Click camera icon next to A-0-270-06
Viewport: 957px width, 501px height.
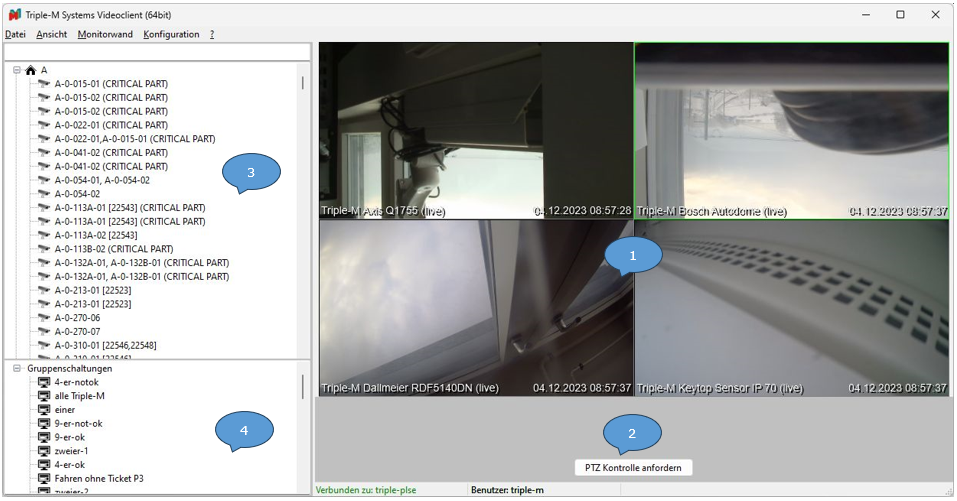pos(44,317)
